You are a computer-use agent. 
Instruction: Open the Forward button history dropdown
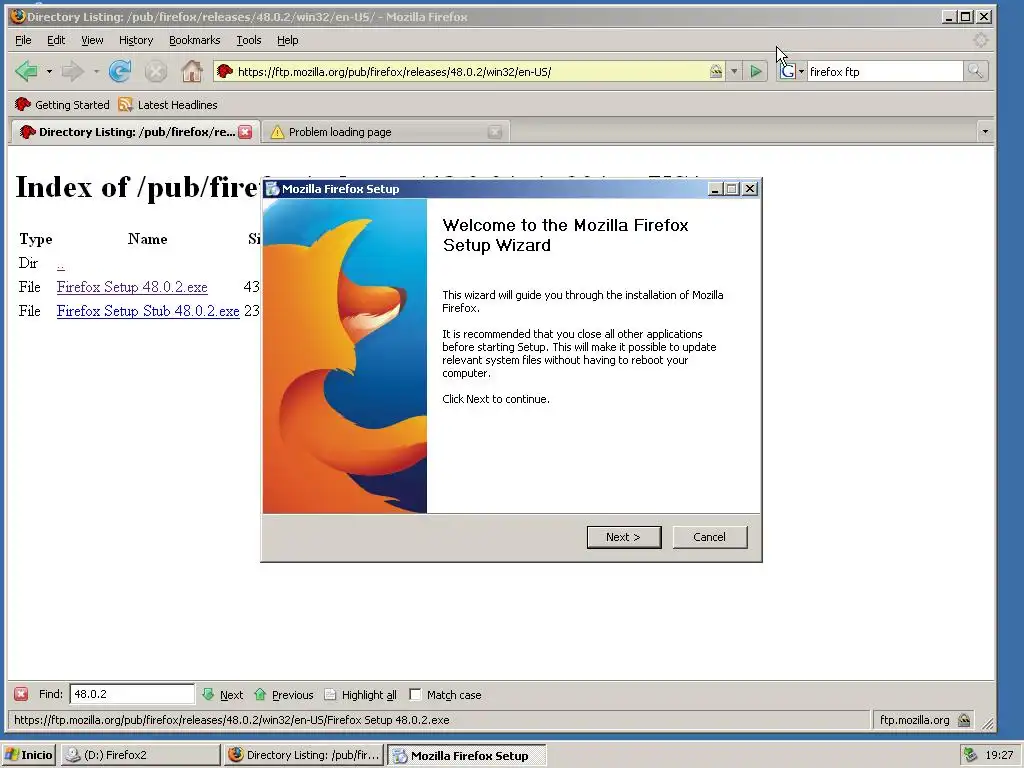coord(96,71)
